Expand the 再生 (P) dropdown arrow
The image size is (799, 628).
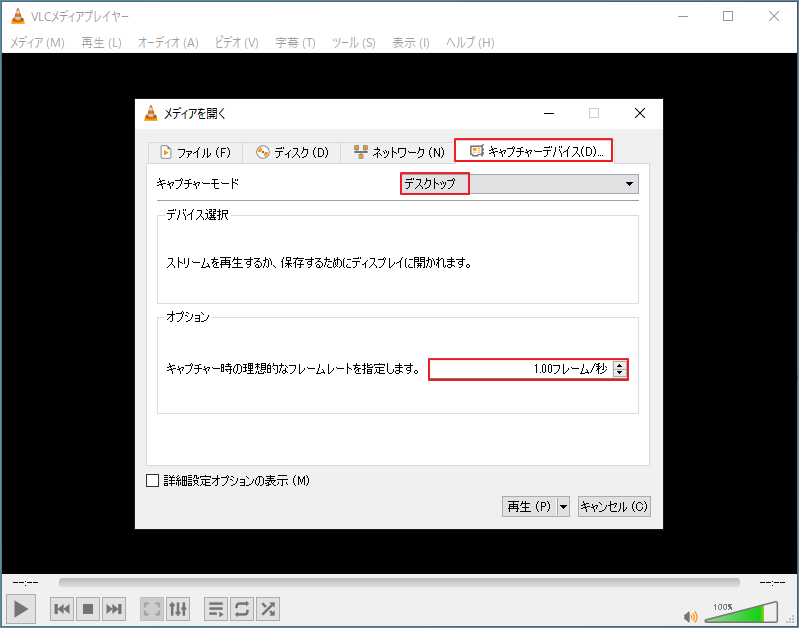564,507
